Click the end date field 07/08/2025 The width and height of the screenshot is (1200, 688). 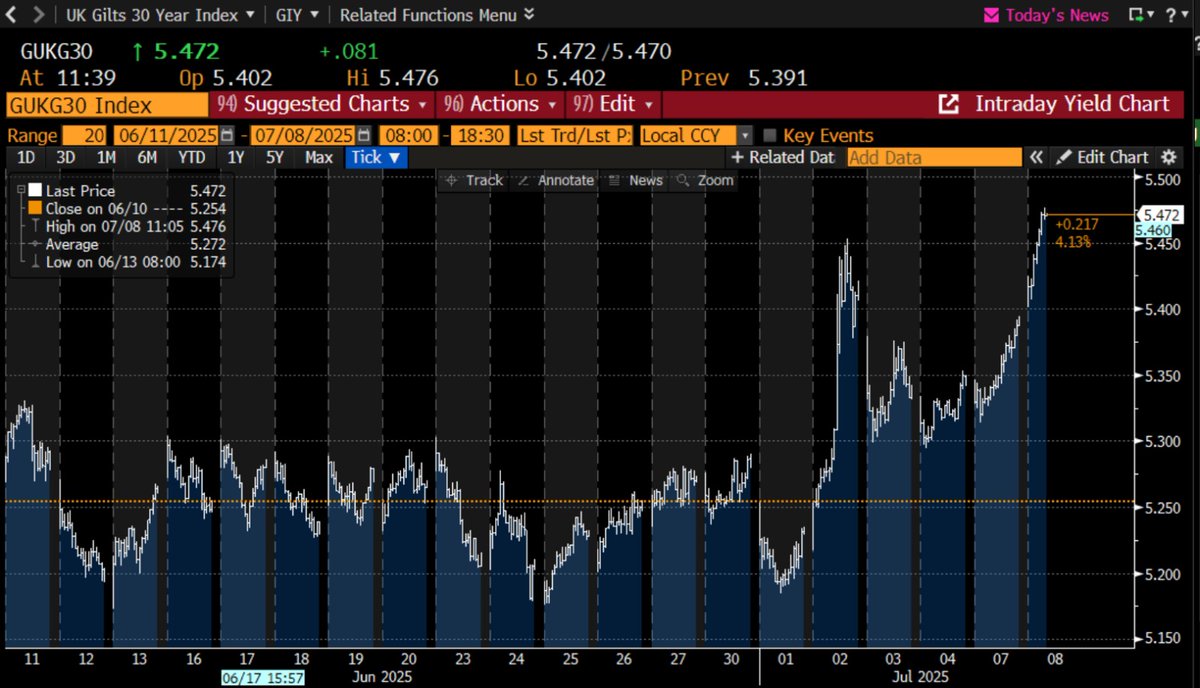(303, 136)
